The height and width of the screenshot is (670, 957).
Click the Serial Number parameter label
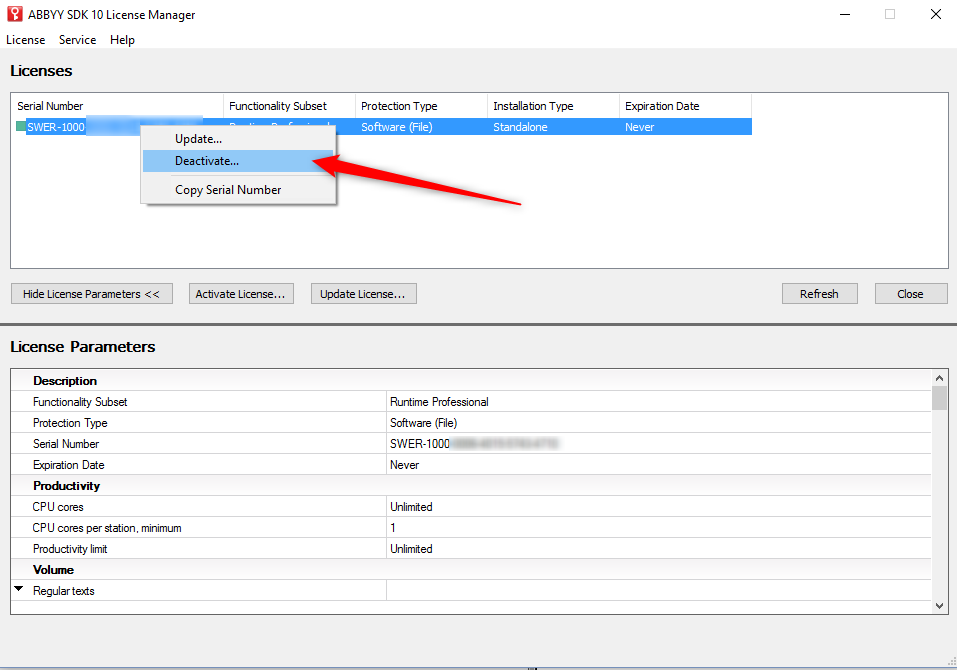coord(66,444)
